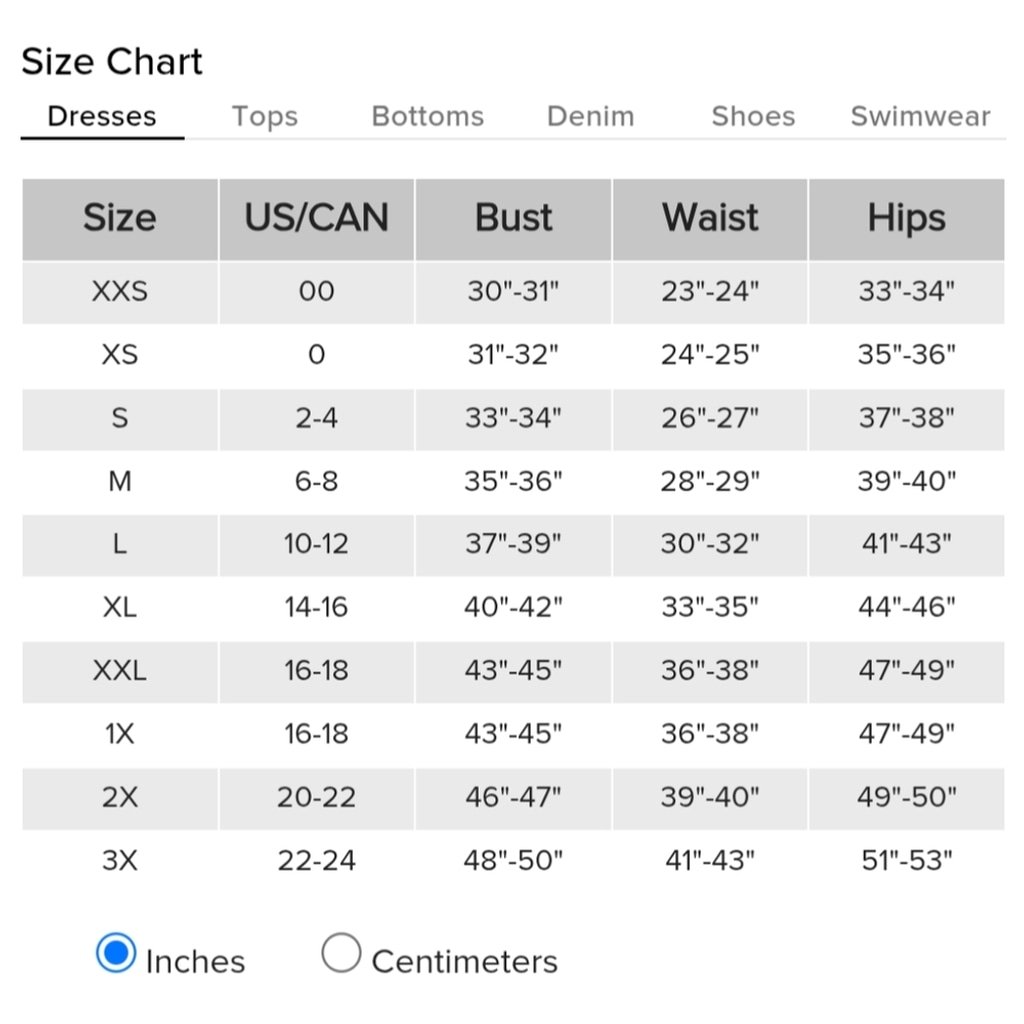Click the Size column header
The height and width of the screenshot is (1024, 1024).
[x=120, y=219]
